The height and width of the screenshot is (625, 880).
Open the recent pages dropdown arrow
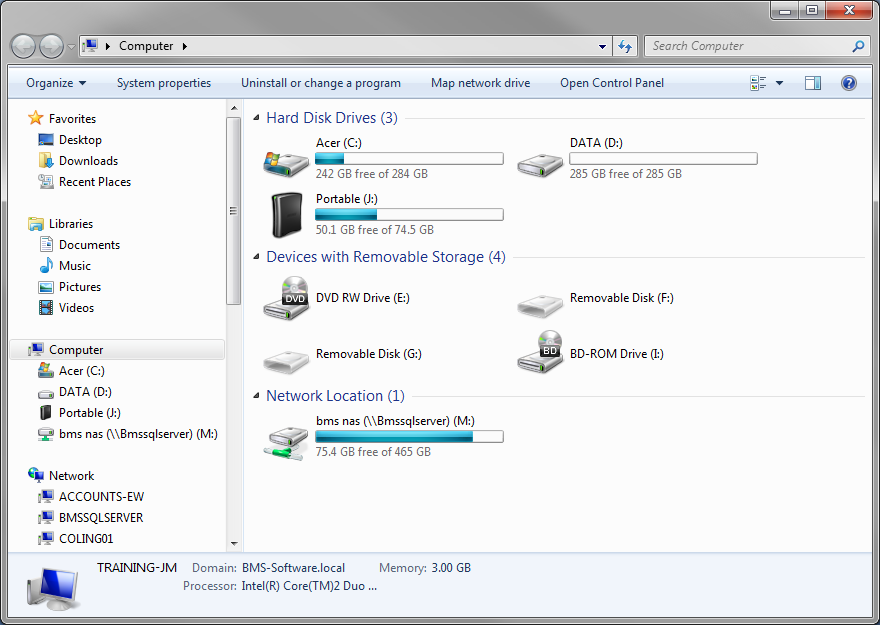point(71,47)
